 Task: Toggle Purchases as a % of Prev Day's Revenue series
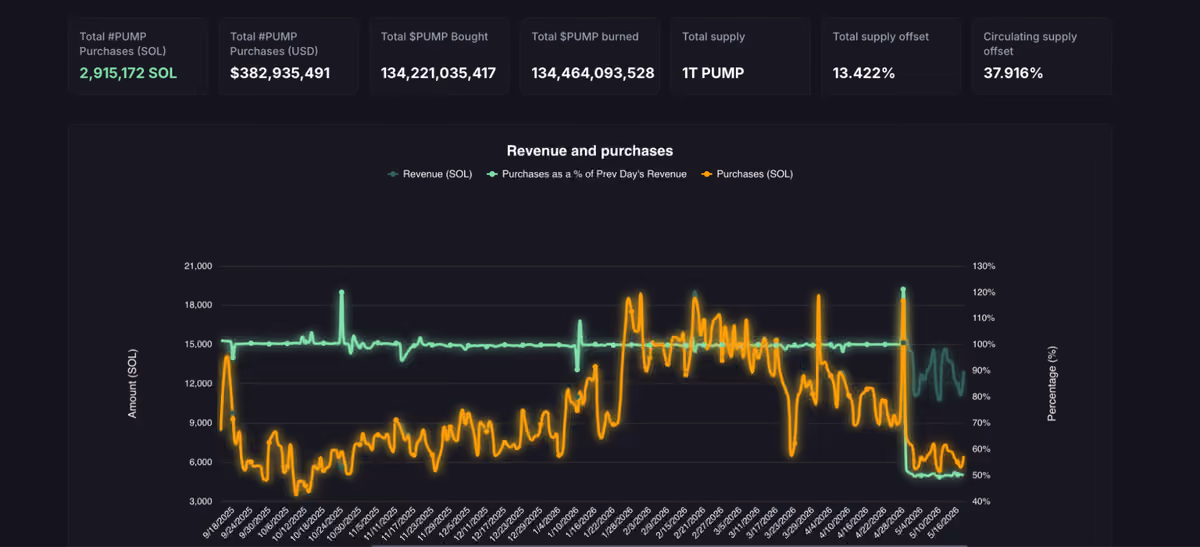click(586, 174)
